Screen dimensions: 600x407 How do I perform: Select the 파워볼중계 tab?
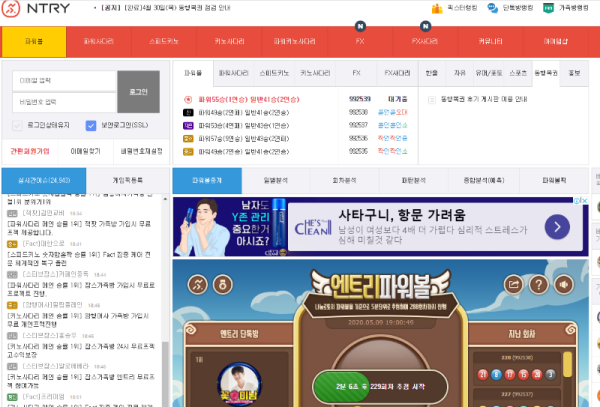207,180
